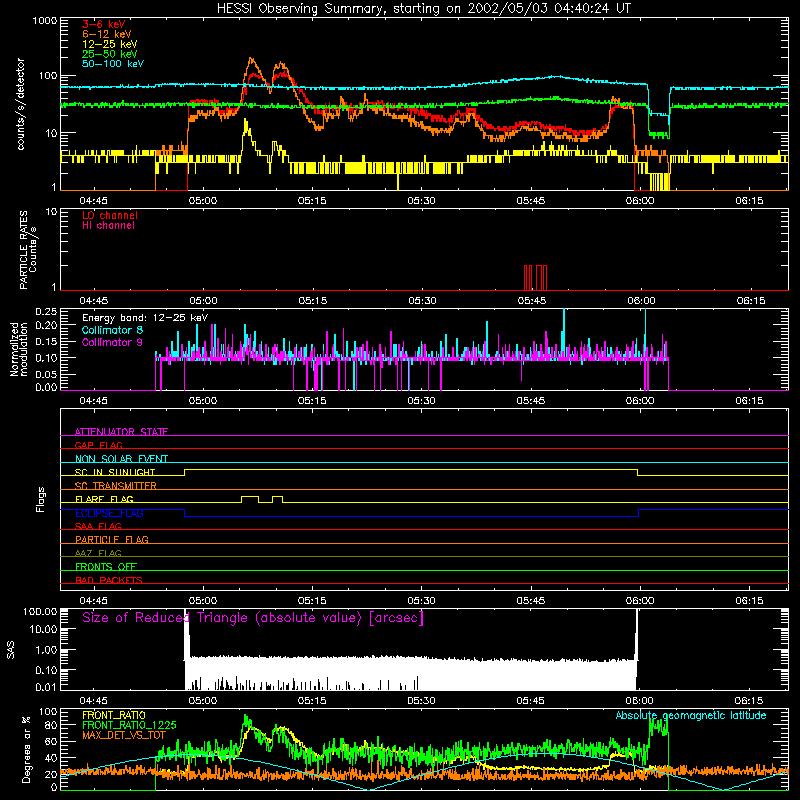Click the 05:30 time tick under the SAS panel

421,701
